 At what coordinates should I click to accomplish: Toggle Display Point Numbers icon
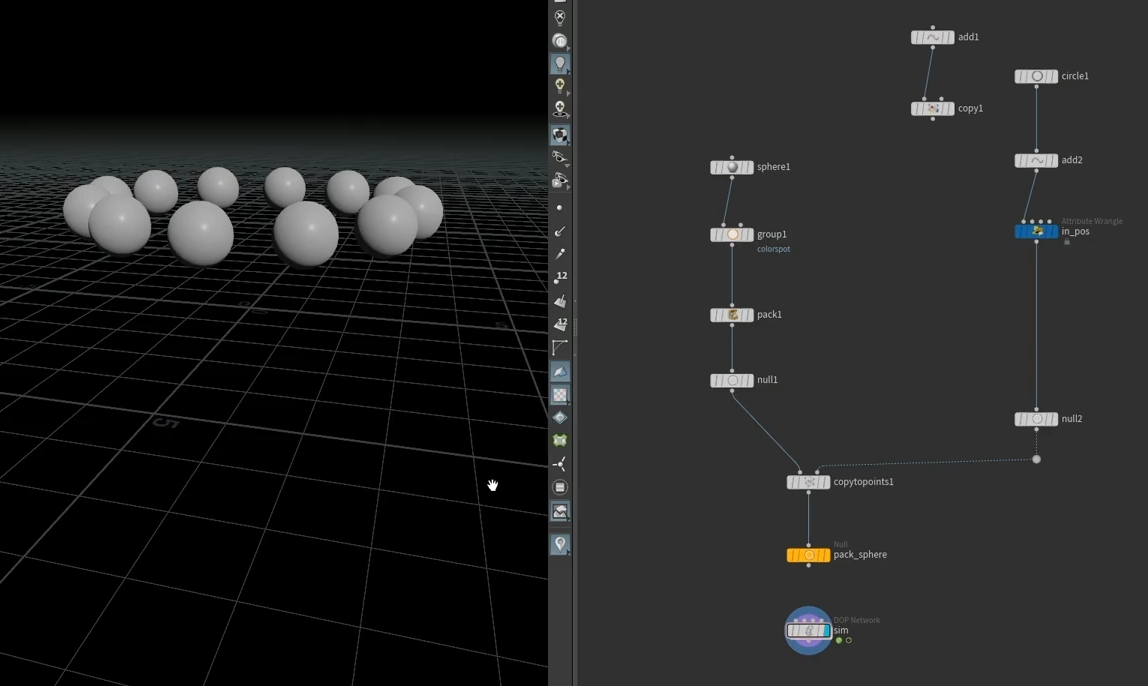pyautogui.click(x=560, y=277)
